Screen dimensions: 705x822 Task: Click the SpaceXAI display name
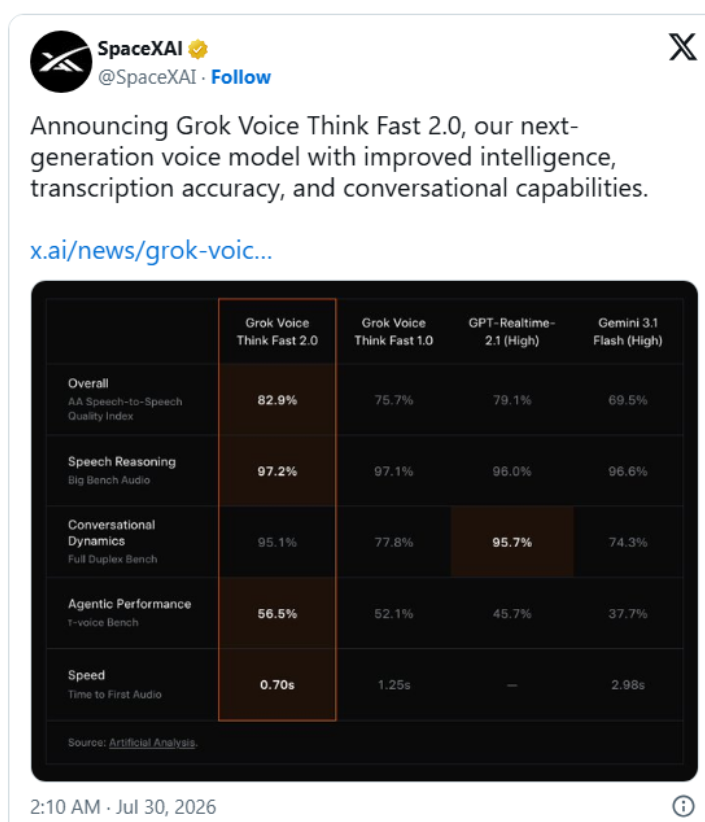pyautogui.click(x=140, y=49)
